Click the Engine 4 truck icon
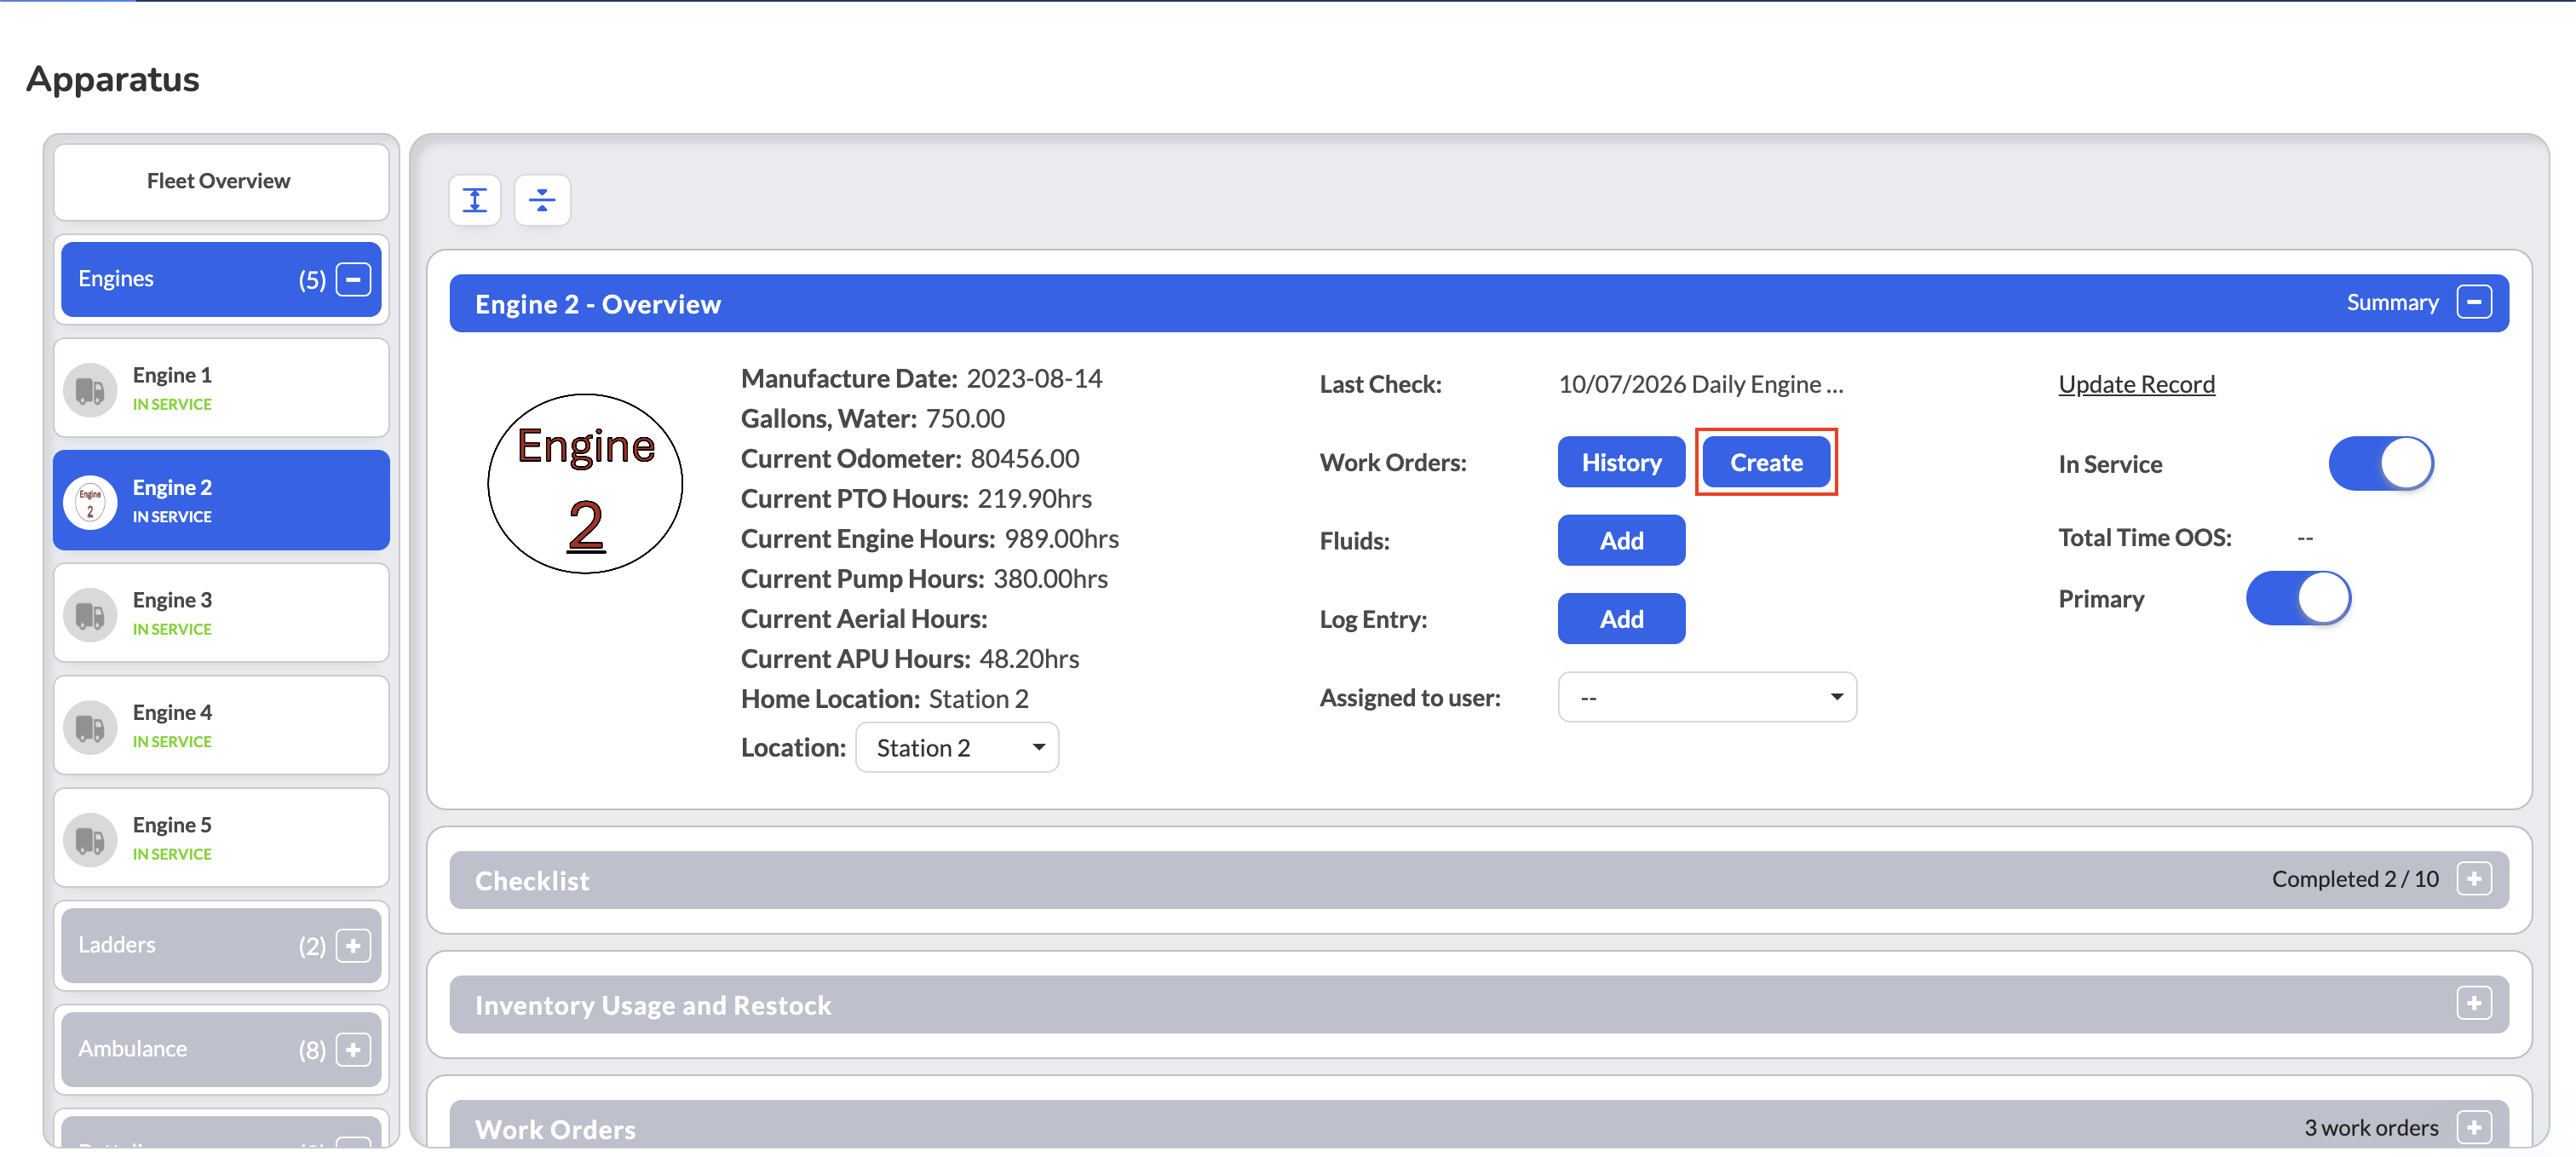Image resolution: width=2576 pixels, height=1157 pixels. point(90,727)
